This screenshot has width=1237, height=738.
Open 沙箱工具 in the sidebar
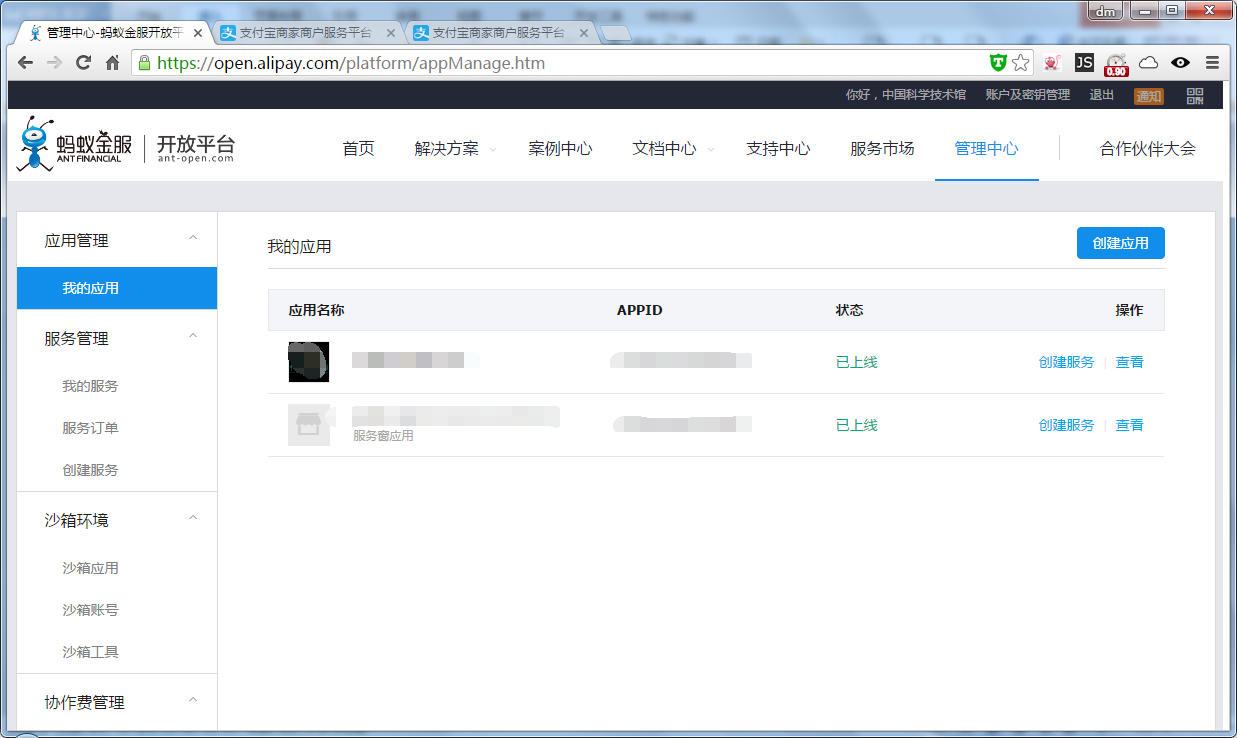coord(90,652)
